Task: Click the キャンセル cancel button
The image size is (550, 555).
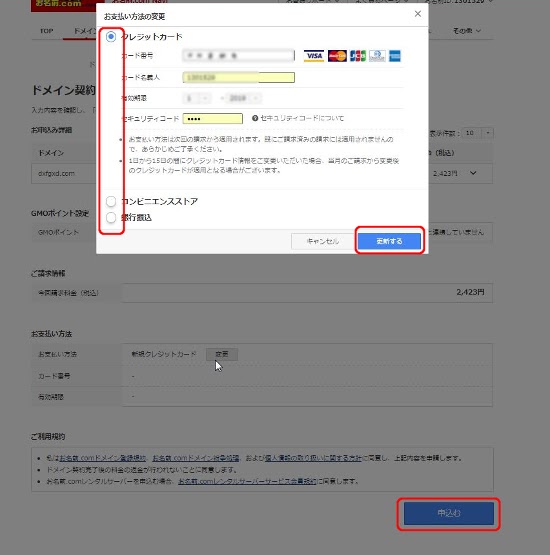Action: [322, 241]
